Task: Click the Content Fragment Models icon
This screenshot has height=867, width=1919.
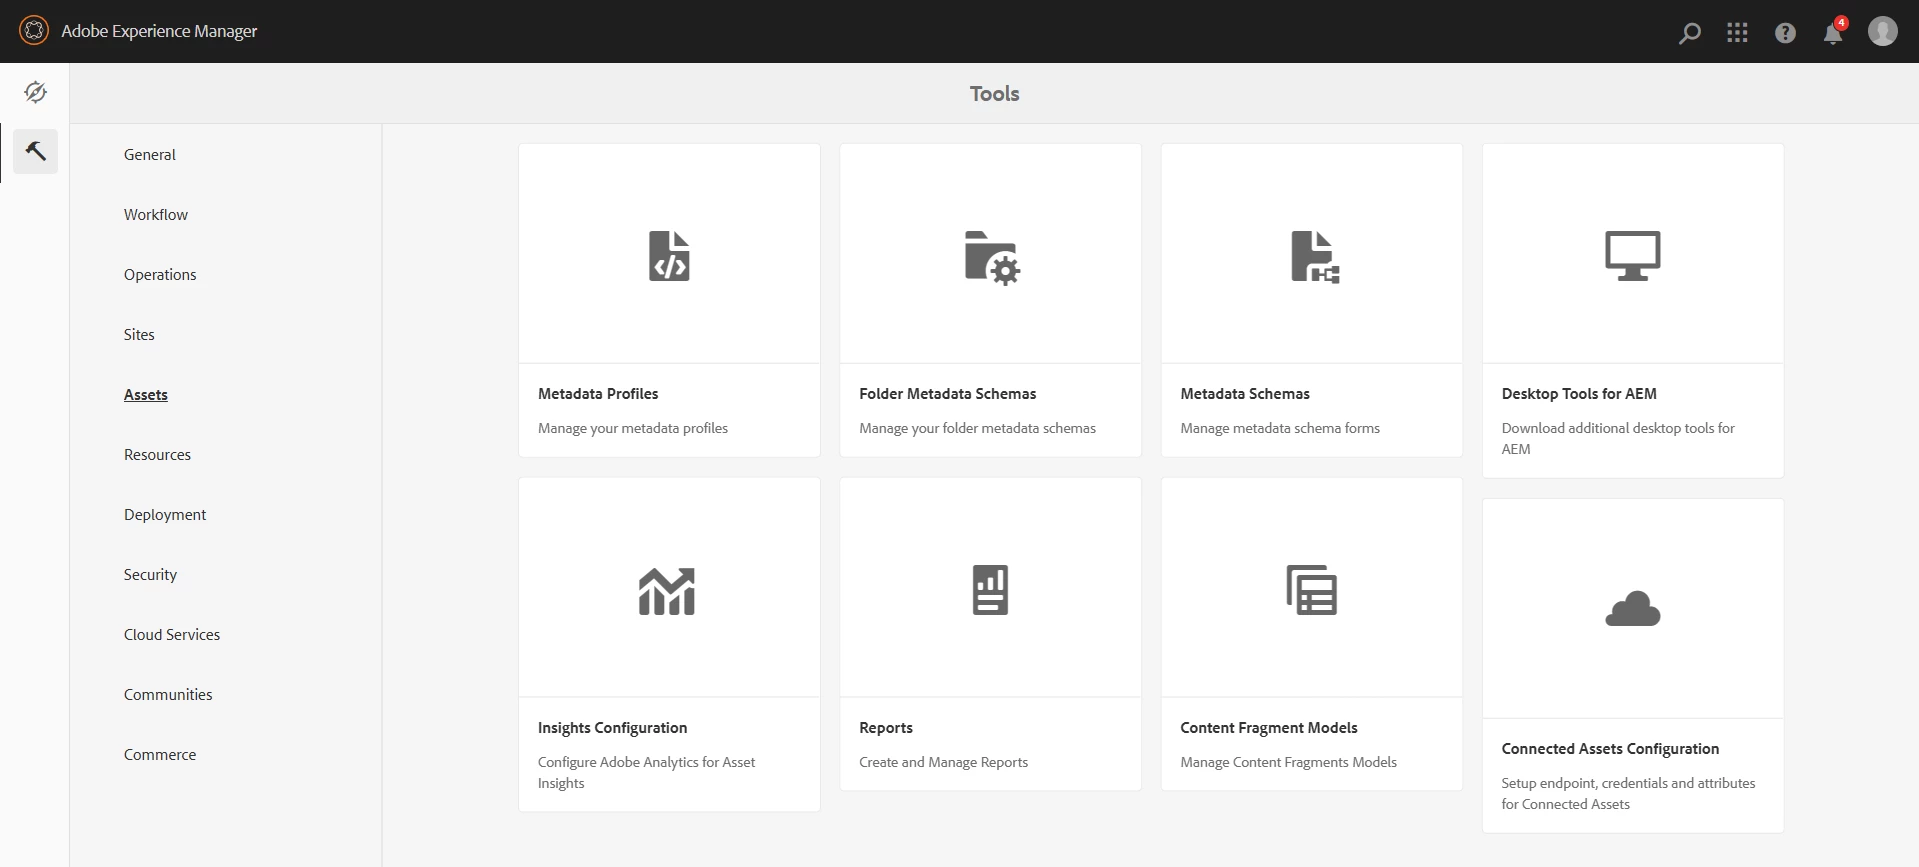Action: [1312, 590]
